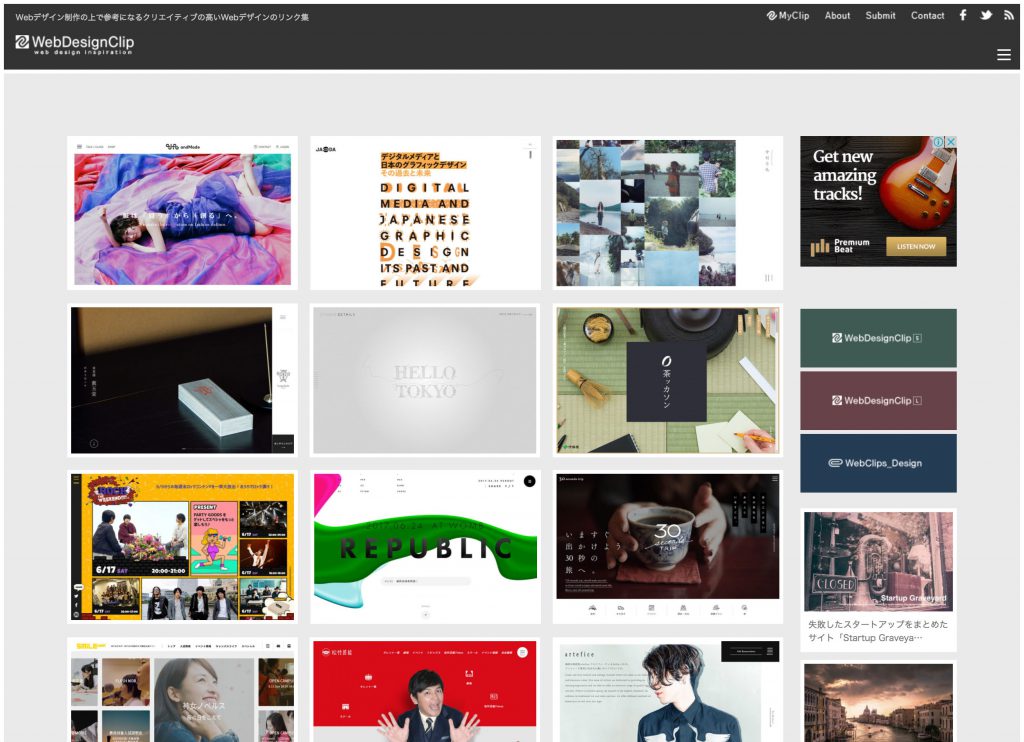
Task: Go to the About page
Action: pos(837,15)
